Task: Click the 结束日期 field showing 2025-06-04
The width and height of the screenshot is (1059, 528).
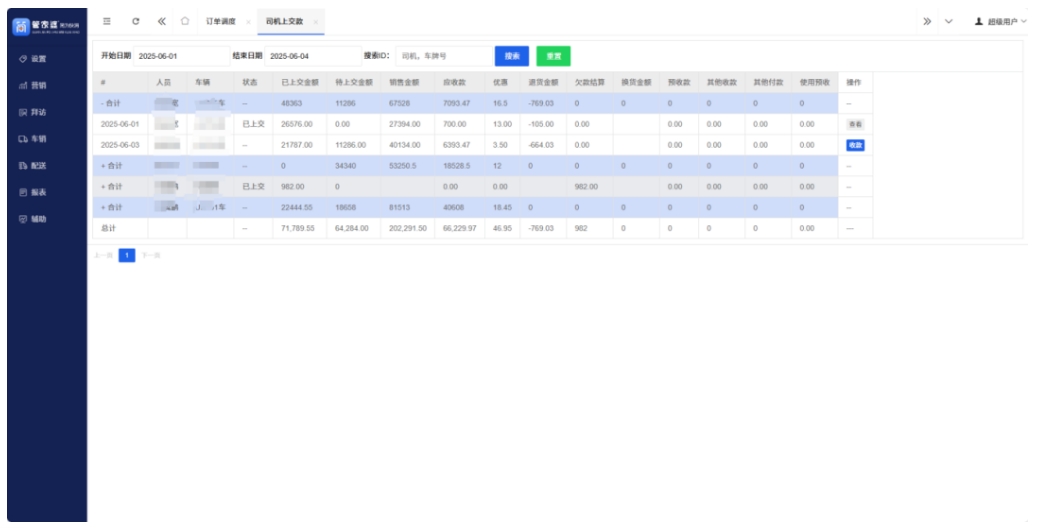Action: coord(313,56)
